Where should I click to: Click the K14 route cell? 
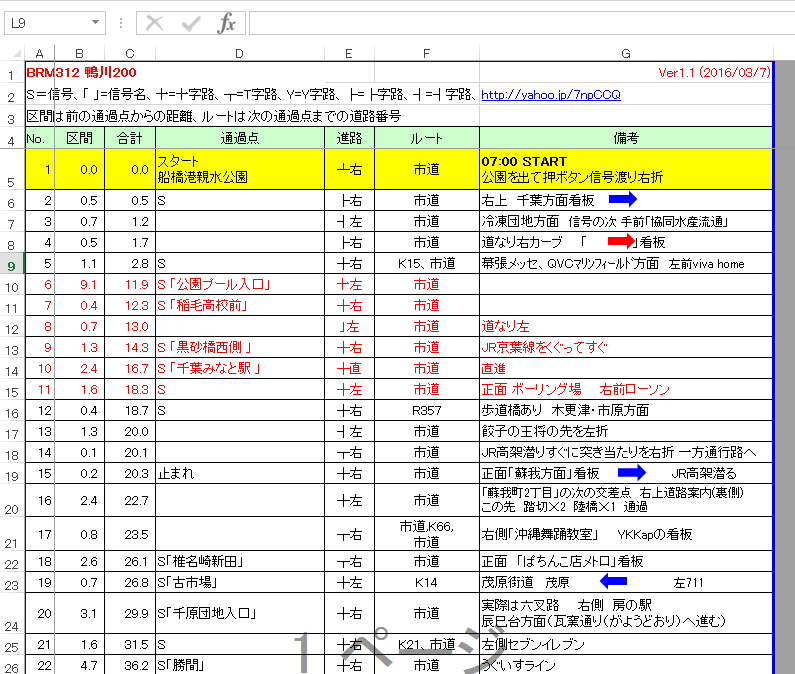(x=427, y=583)
